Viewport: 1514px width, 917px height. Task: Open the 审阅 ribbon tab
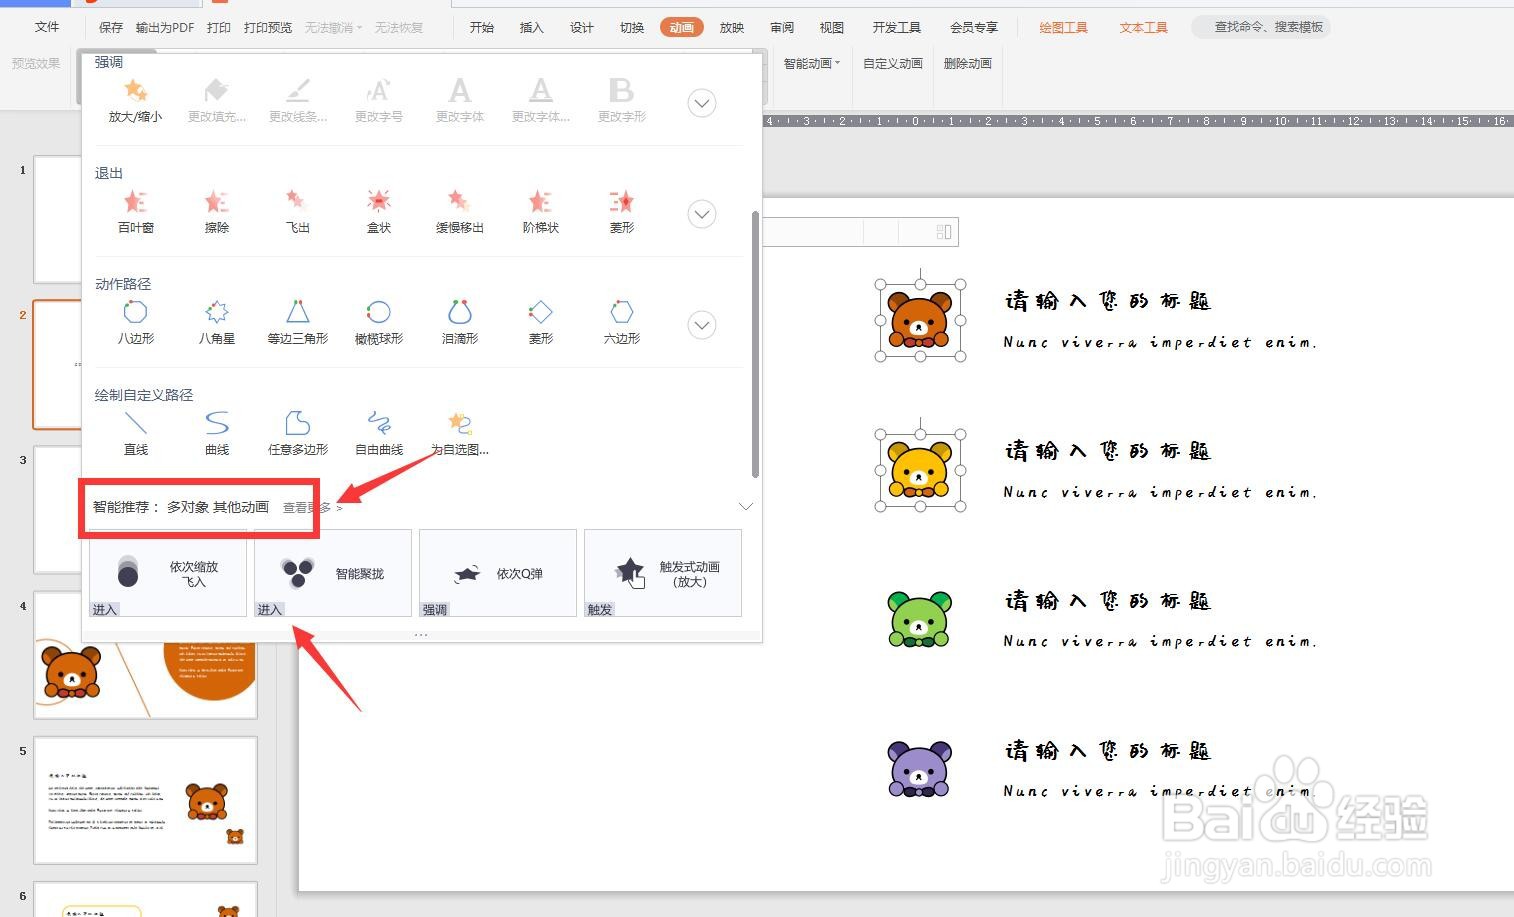pyautogui.click(x=782, y=27)
